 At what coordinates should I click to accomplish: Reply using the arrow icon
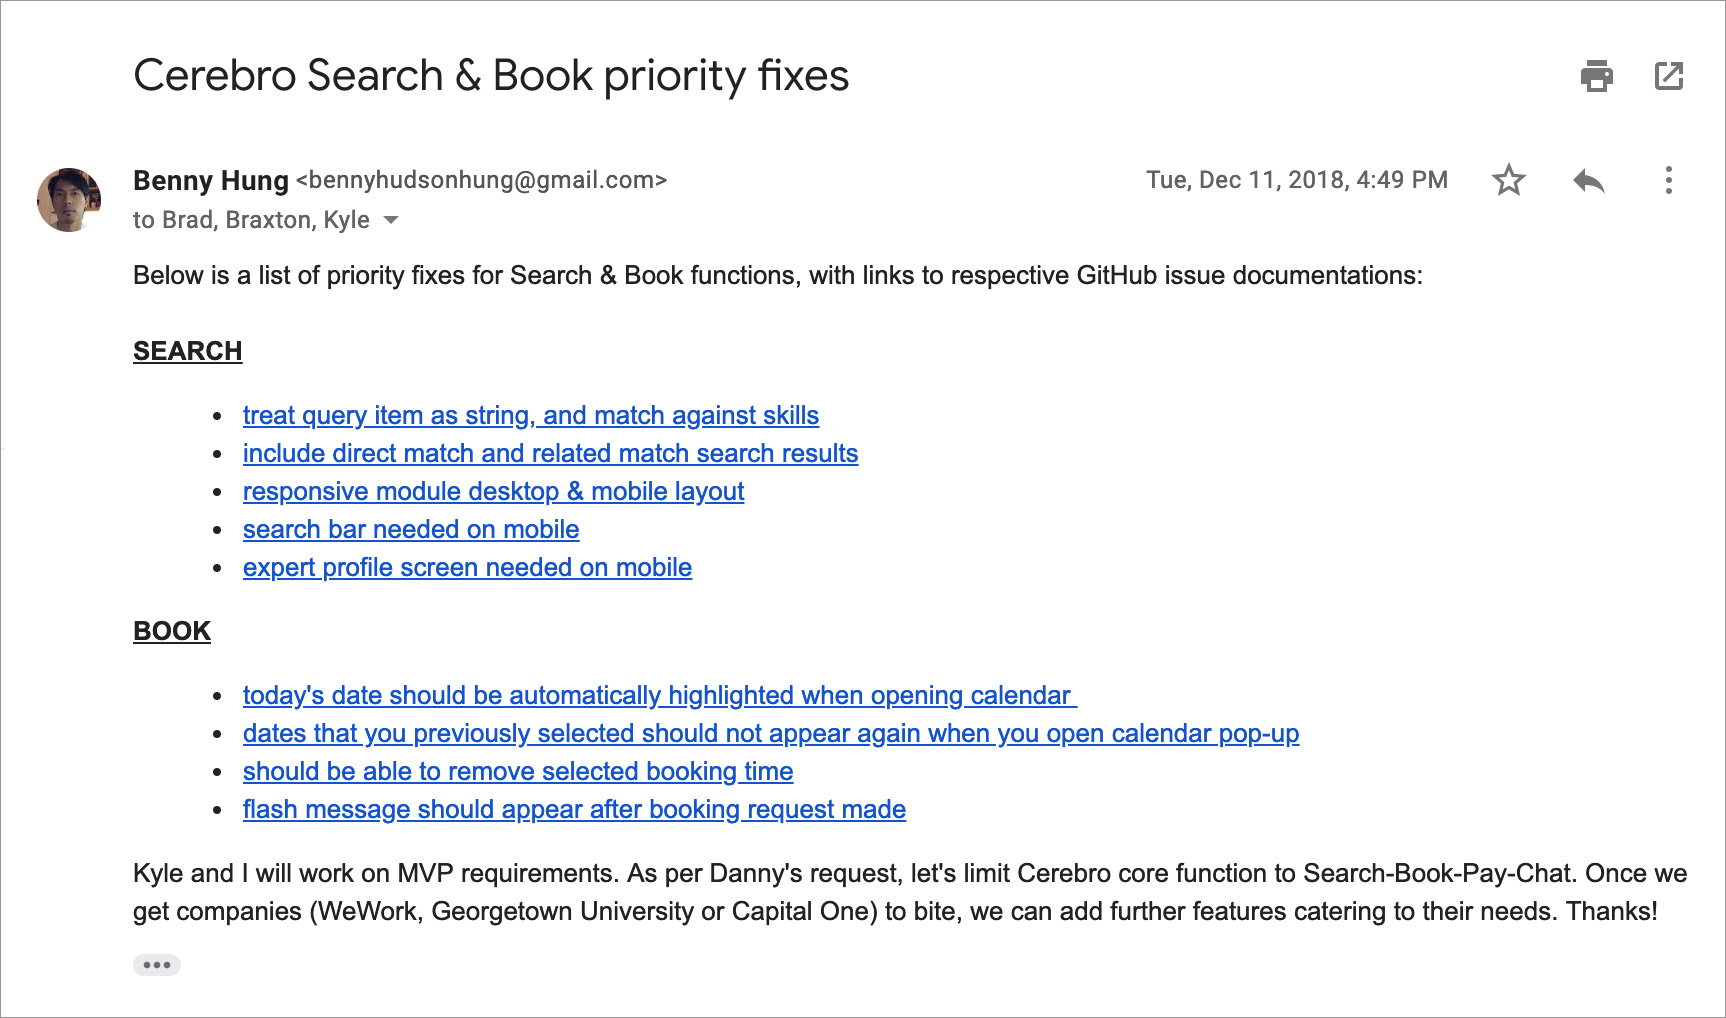click(1588, 180)
